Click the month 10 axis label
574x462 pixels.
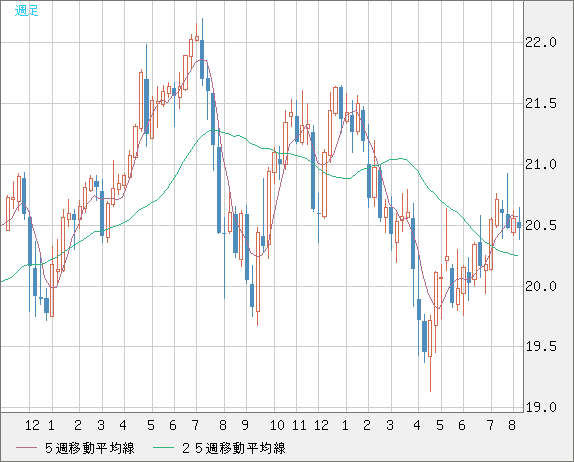[x=277, y=425]
